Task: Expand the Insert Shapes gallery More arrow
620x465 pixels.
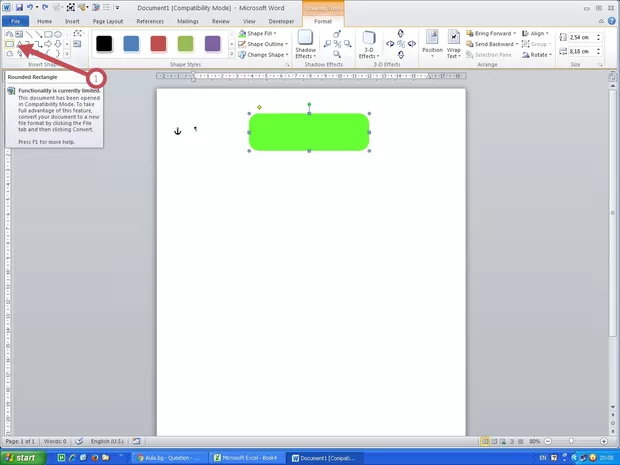Action: (67, 53)
